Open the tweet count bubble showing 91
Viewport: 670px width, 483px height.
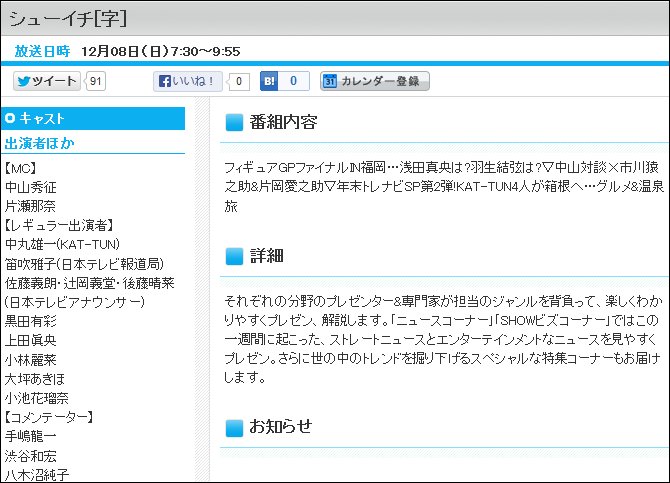(x=96, y=81)
